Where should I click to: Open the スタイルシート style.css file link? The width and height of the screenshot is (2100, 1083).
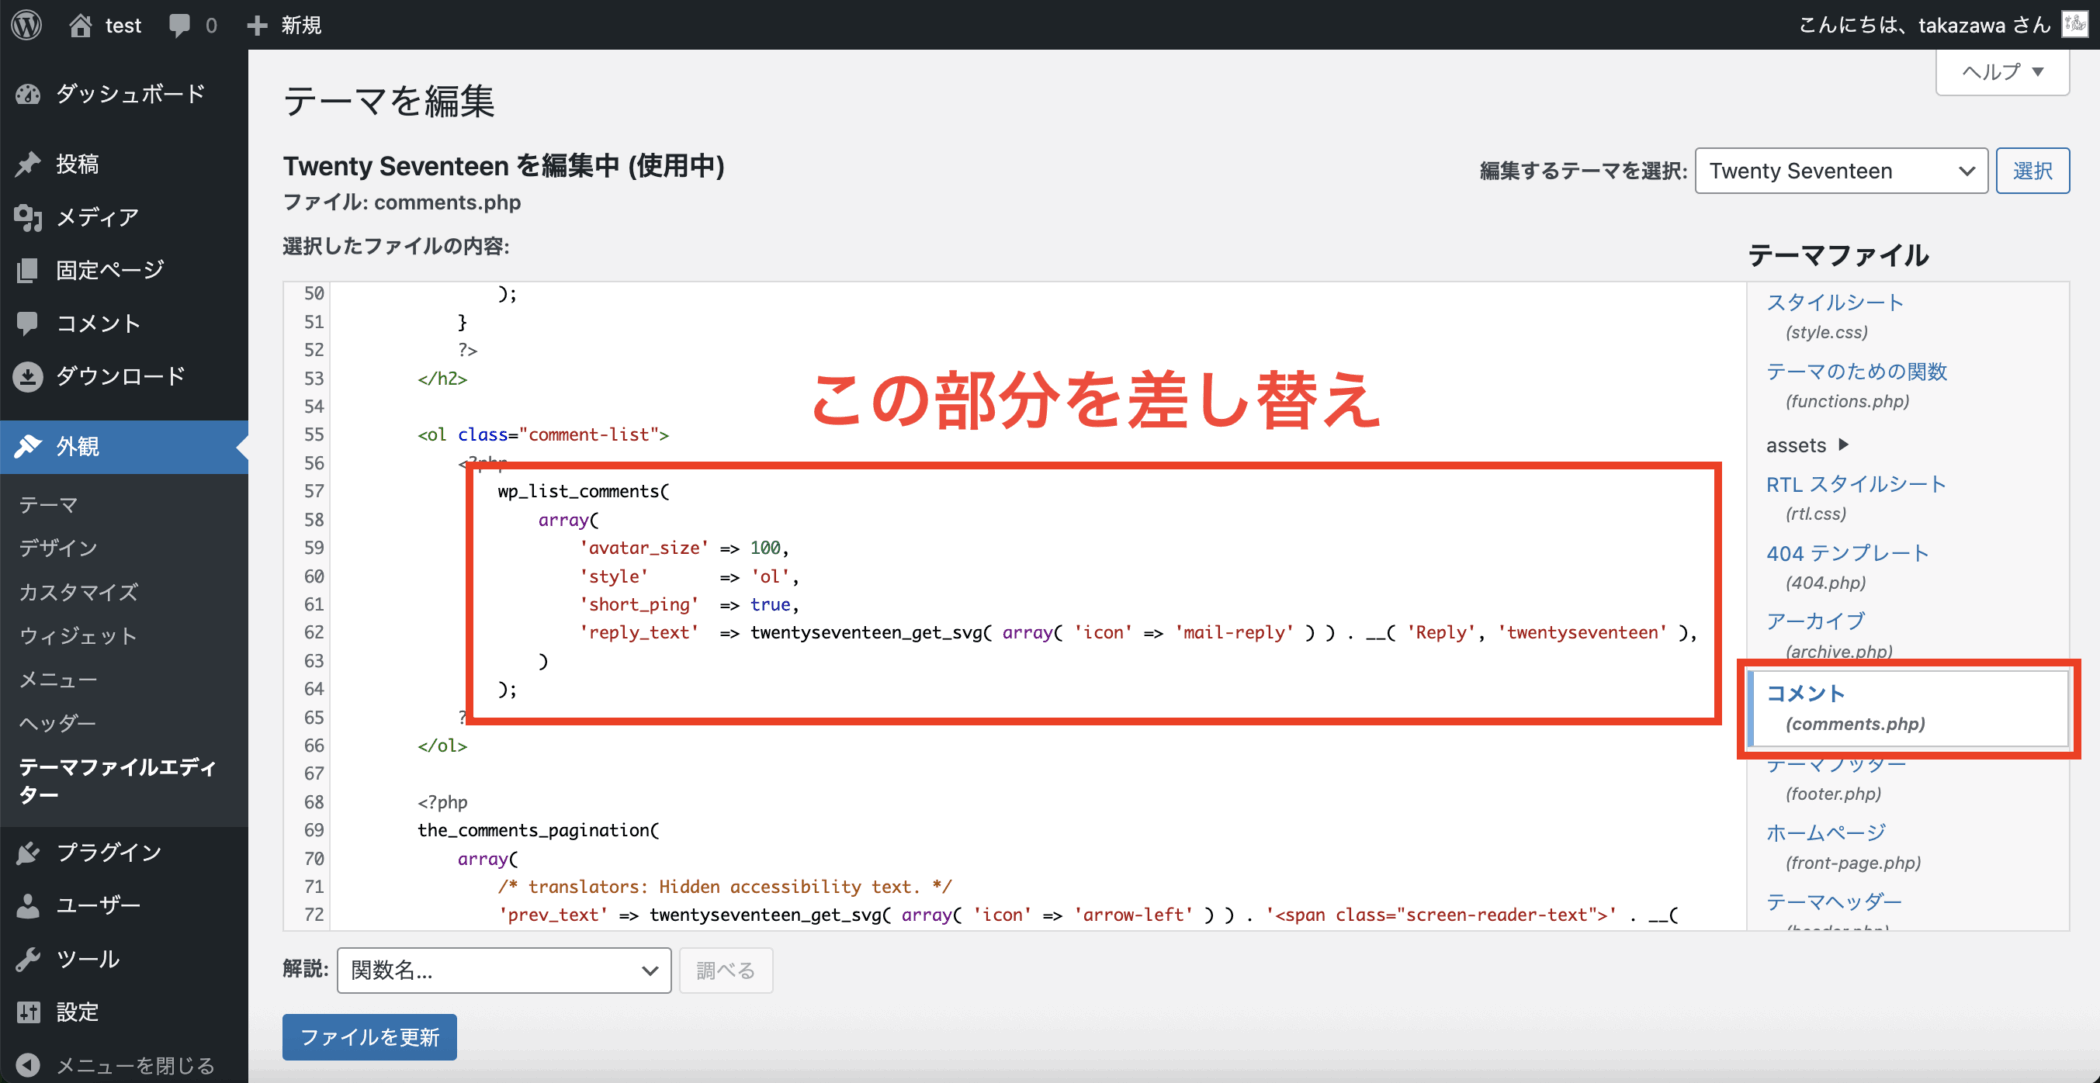(x=1834, y=303)
